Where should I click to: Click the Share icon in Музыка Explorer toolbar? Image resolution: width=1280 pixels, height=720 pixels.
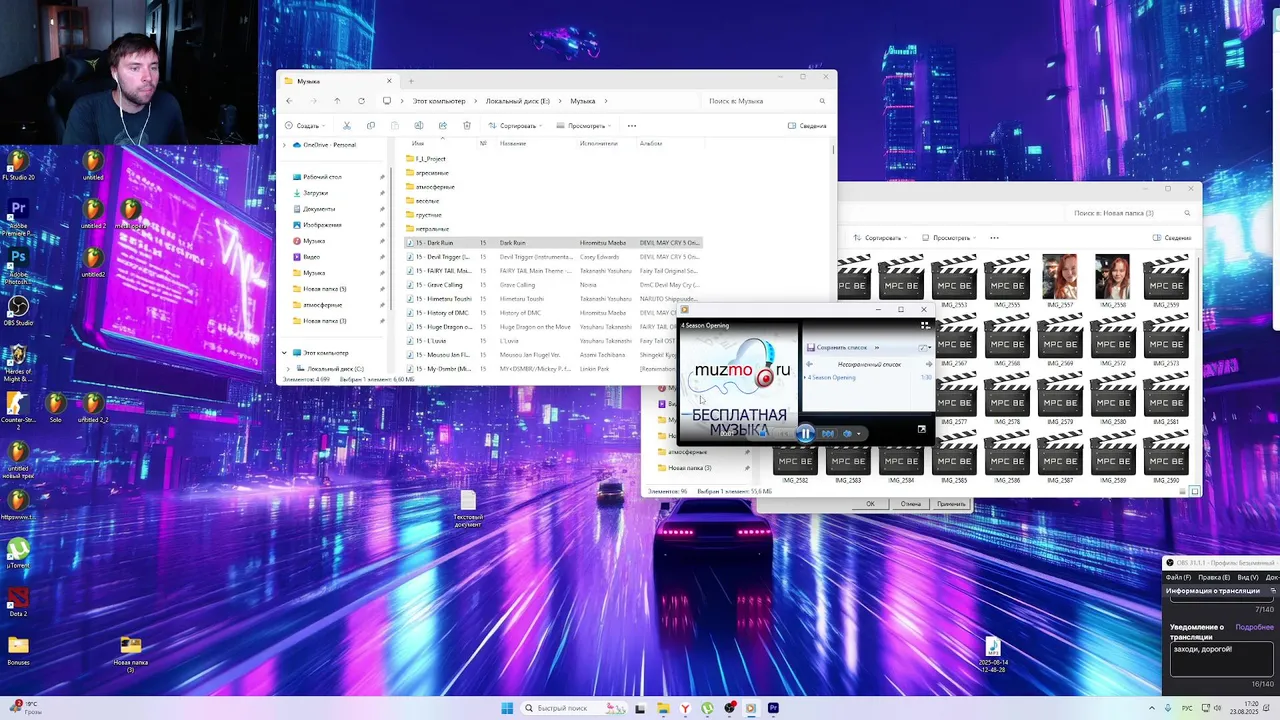443,126
